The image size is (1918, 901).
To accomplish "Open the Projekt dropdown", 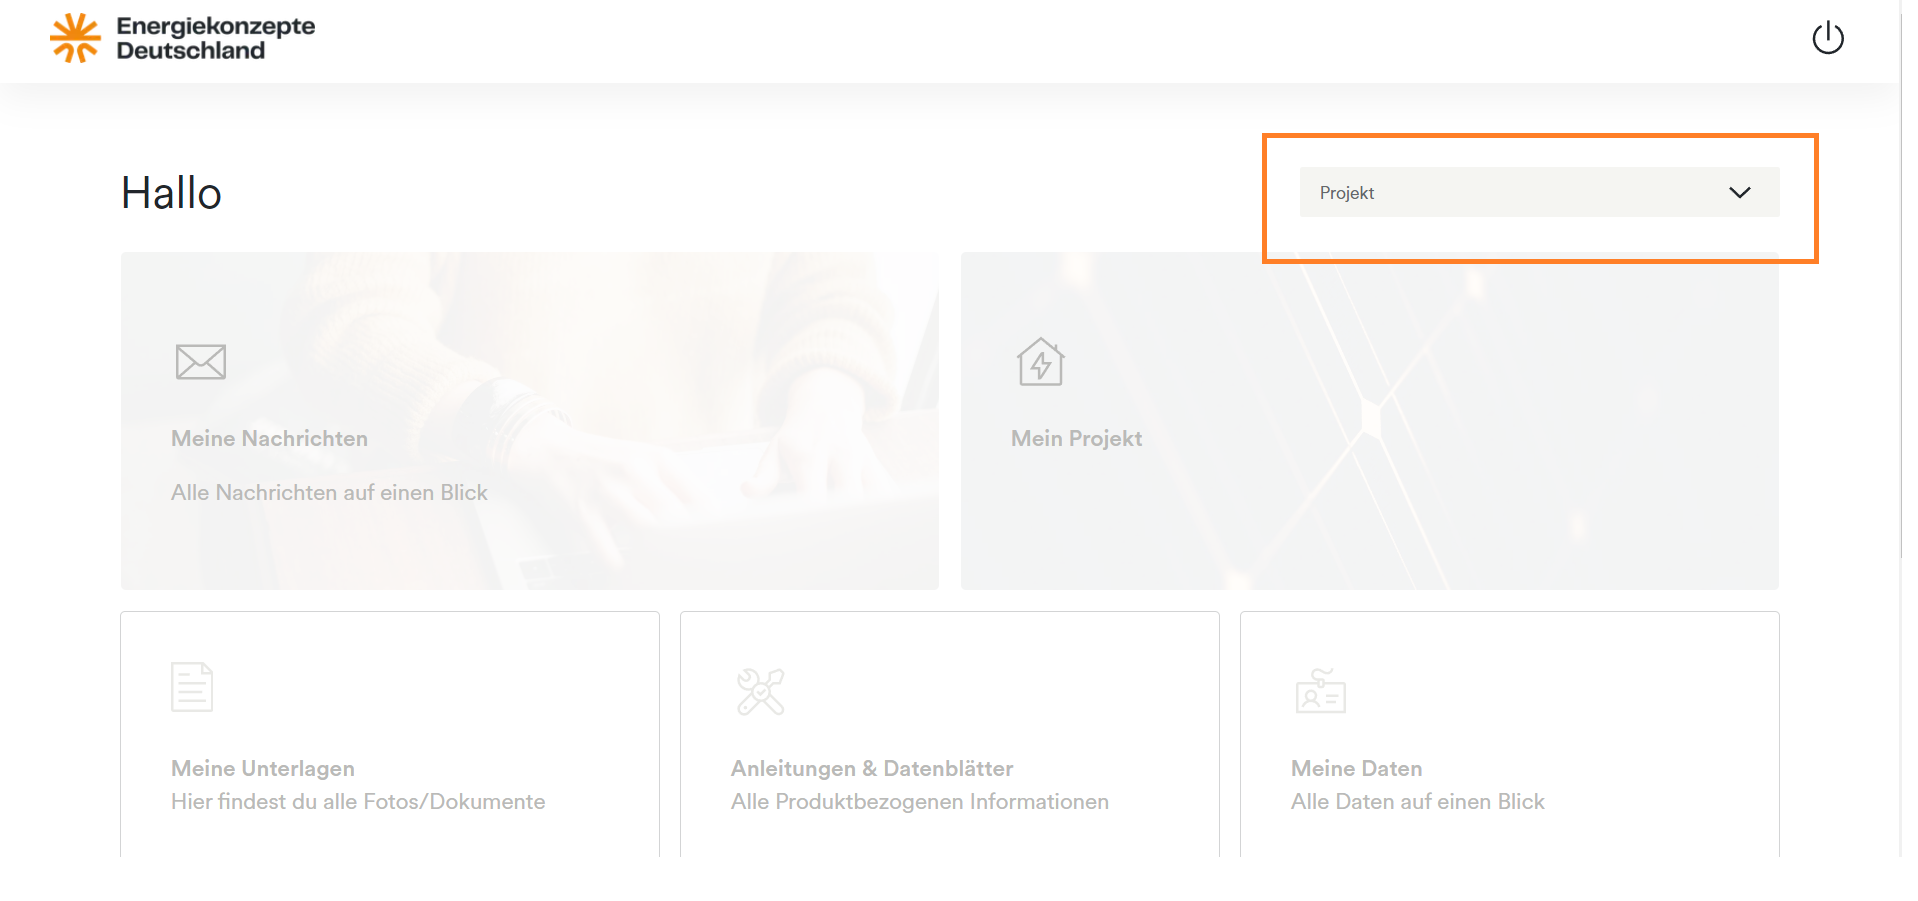I will coord(1539,192).
